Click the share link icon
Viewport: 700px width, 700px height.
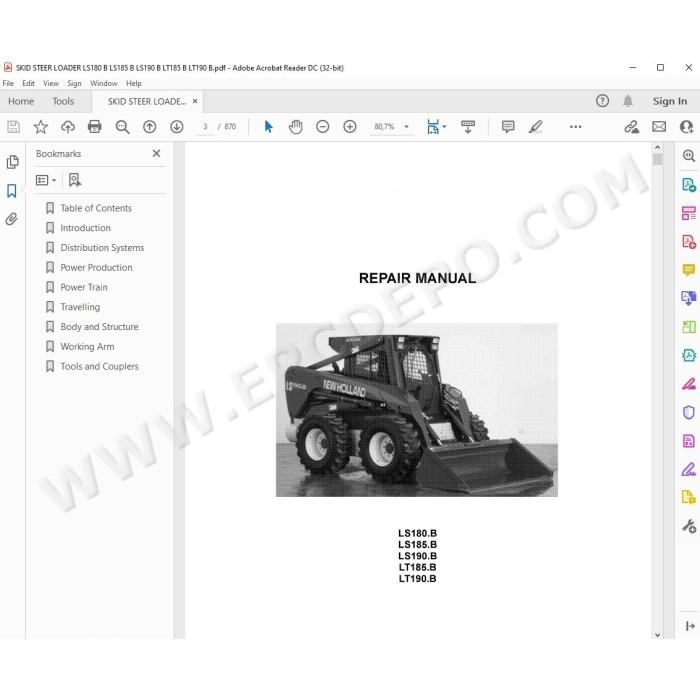[632, 127]
